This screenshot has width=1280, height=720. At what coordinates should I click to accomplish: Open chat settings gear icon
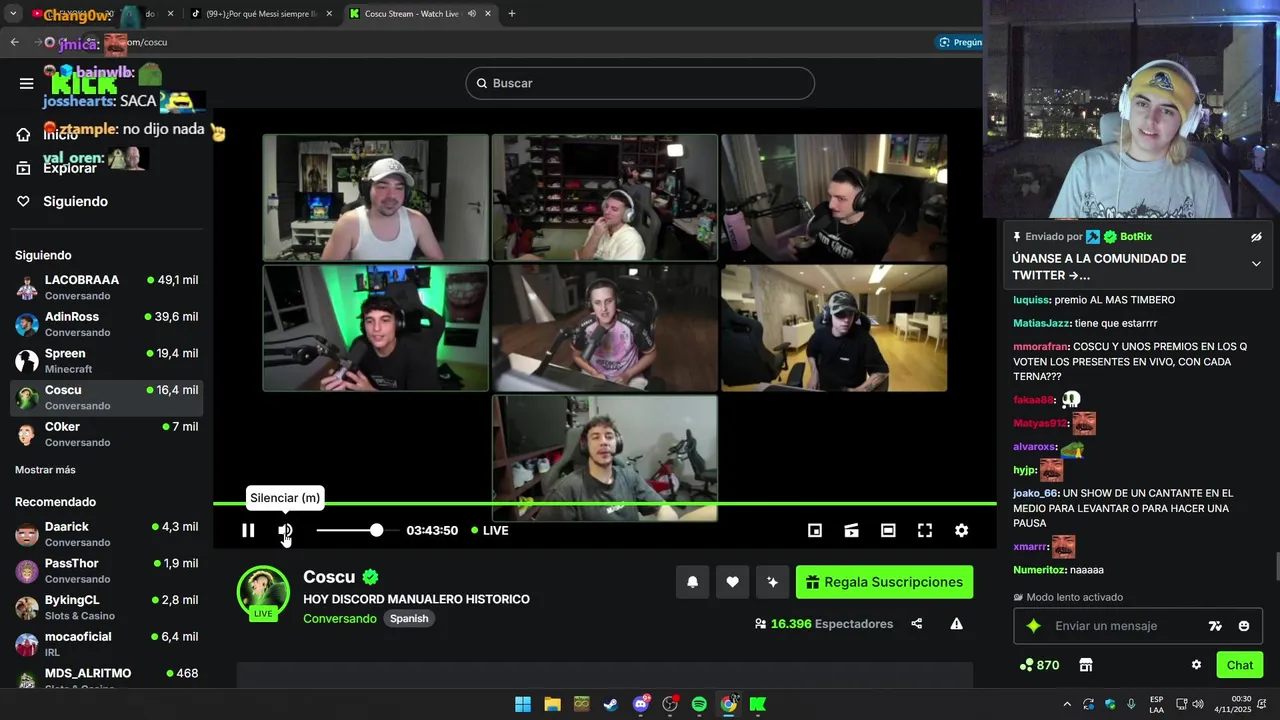coord(1196,665)
